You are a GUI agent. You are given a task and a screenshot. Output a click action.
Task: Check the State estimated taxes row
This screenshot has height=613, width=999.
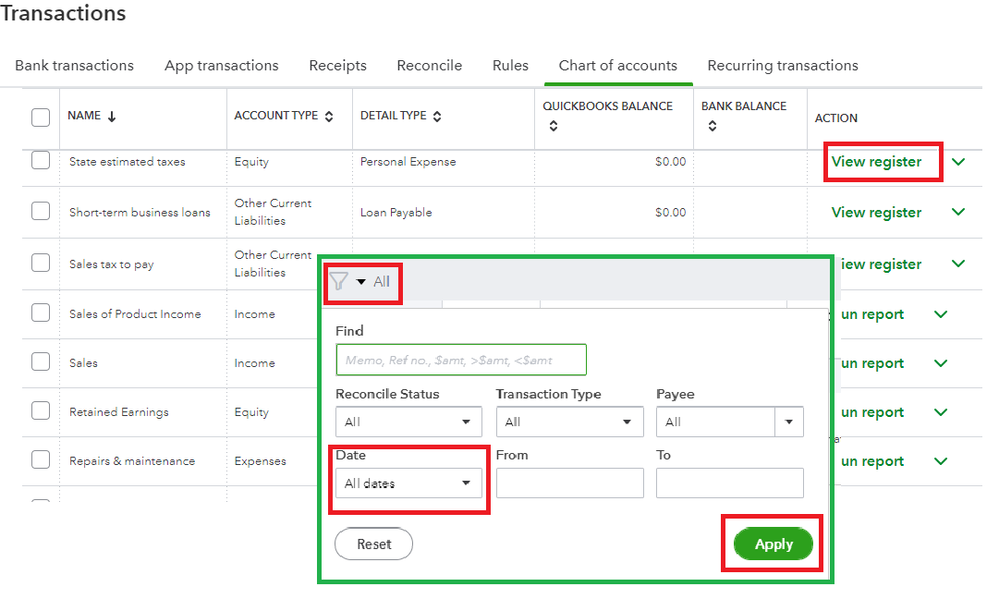coord(41,161)
